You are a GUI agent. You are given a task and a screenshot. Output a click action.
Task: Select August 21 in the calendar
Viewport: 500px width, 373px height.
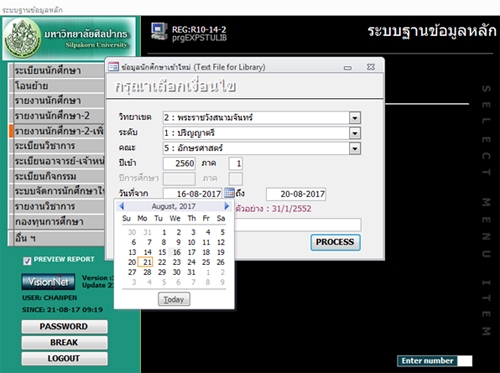146,262
